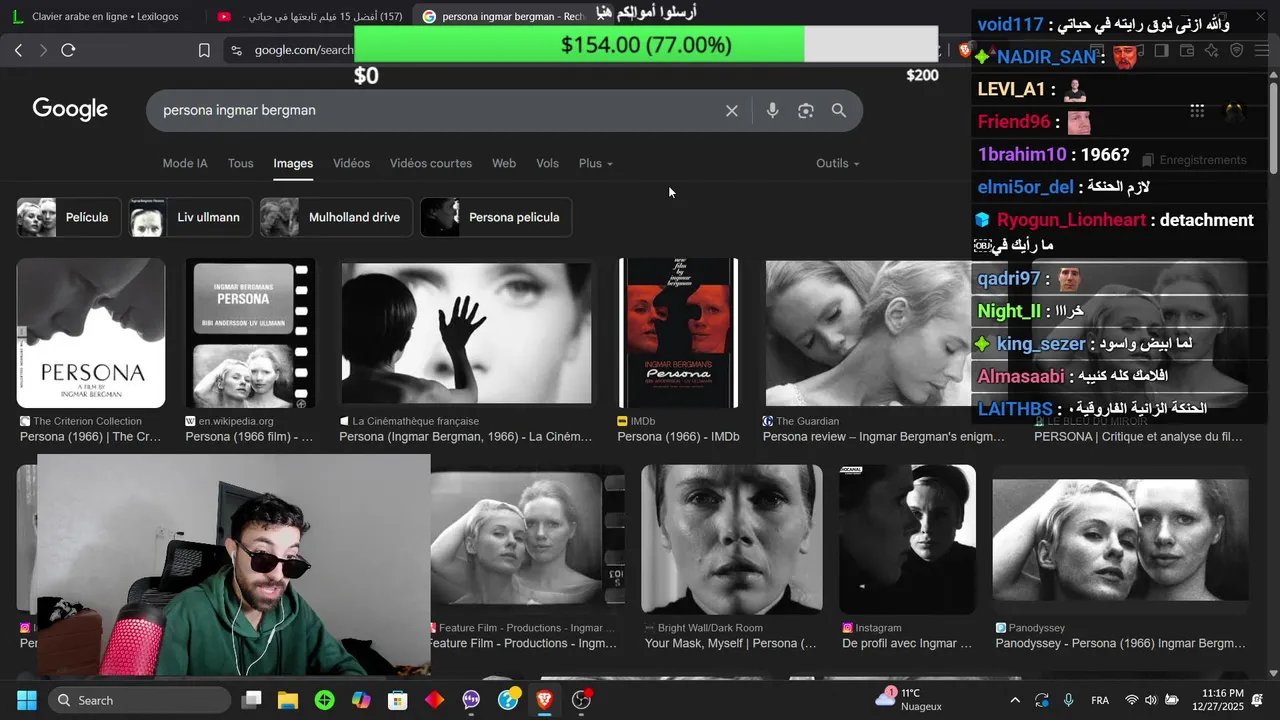1280x720 pixels.
Task: Open Bright Wall/Dark Room face image
Action: [x=732, y=539]
